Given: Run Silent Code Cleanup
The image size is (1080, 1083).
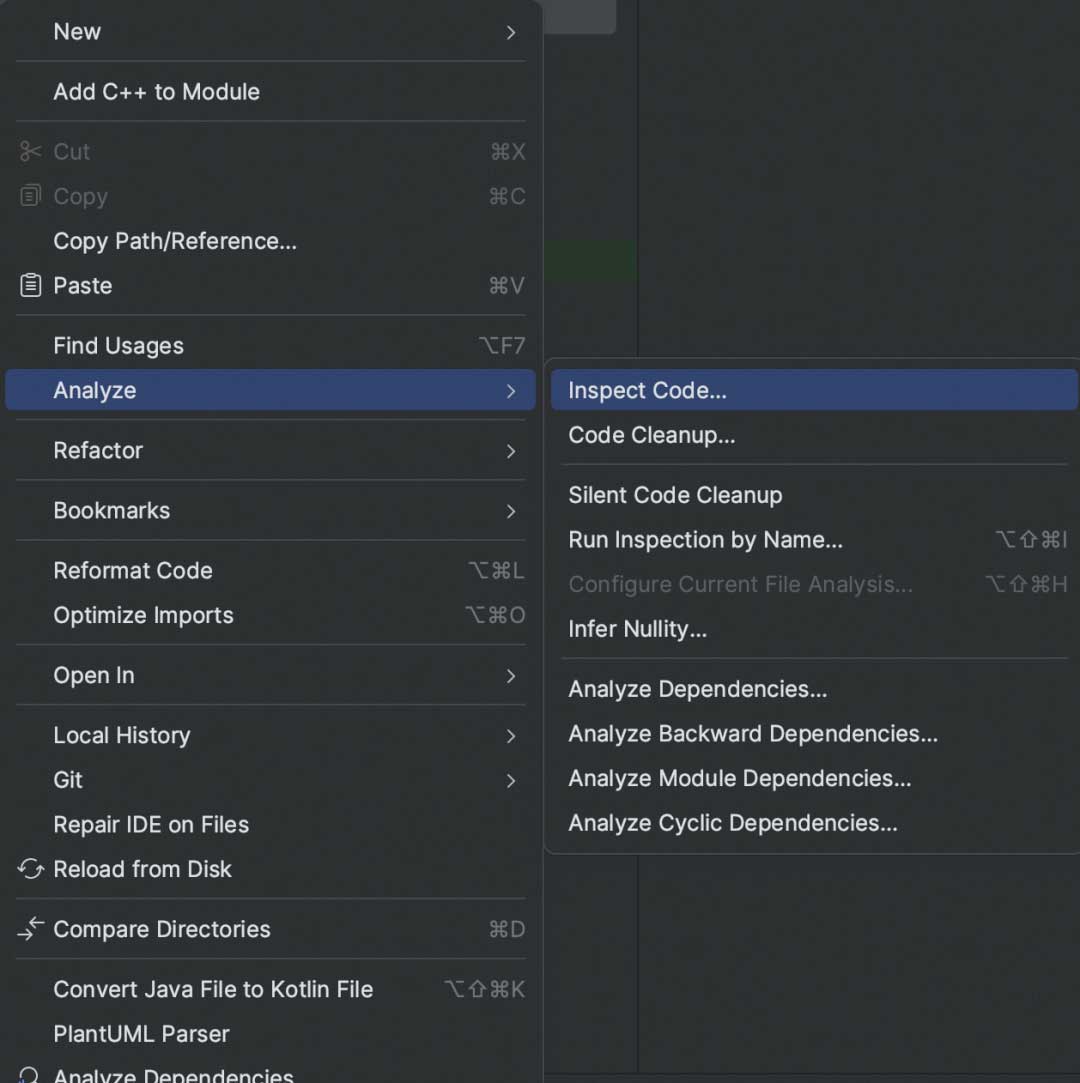Looking at the screenshot, I should 675,495.
